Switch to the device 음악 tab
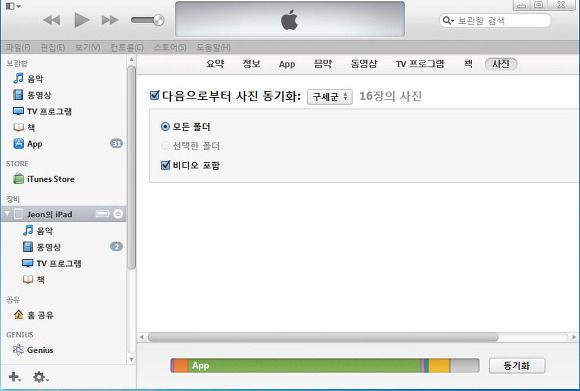 (x=323, y=64)
